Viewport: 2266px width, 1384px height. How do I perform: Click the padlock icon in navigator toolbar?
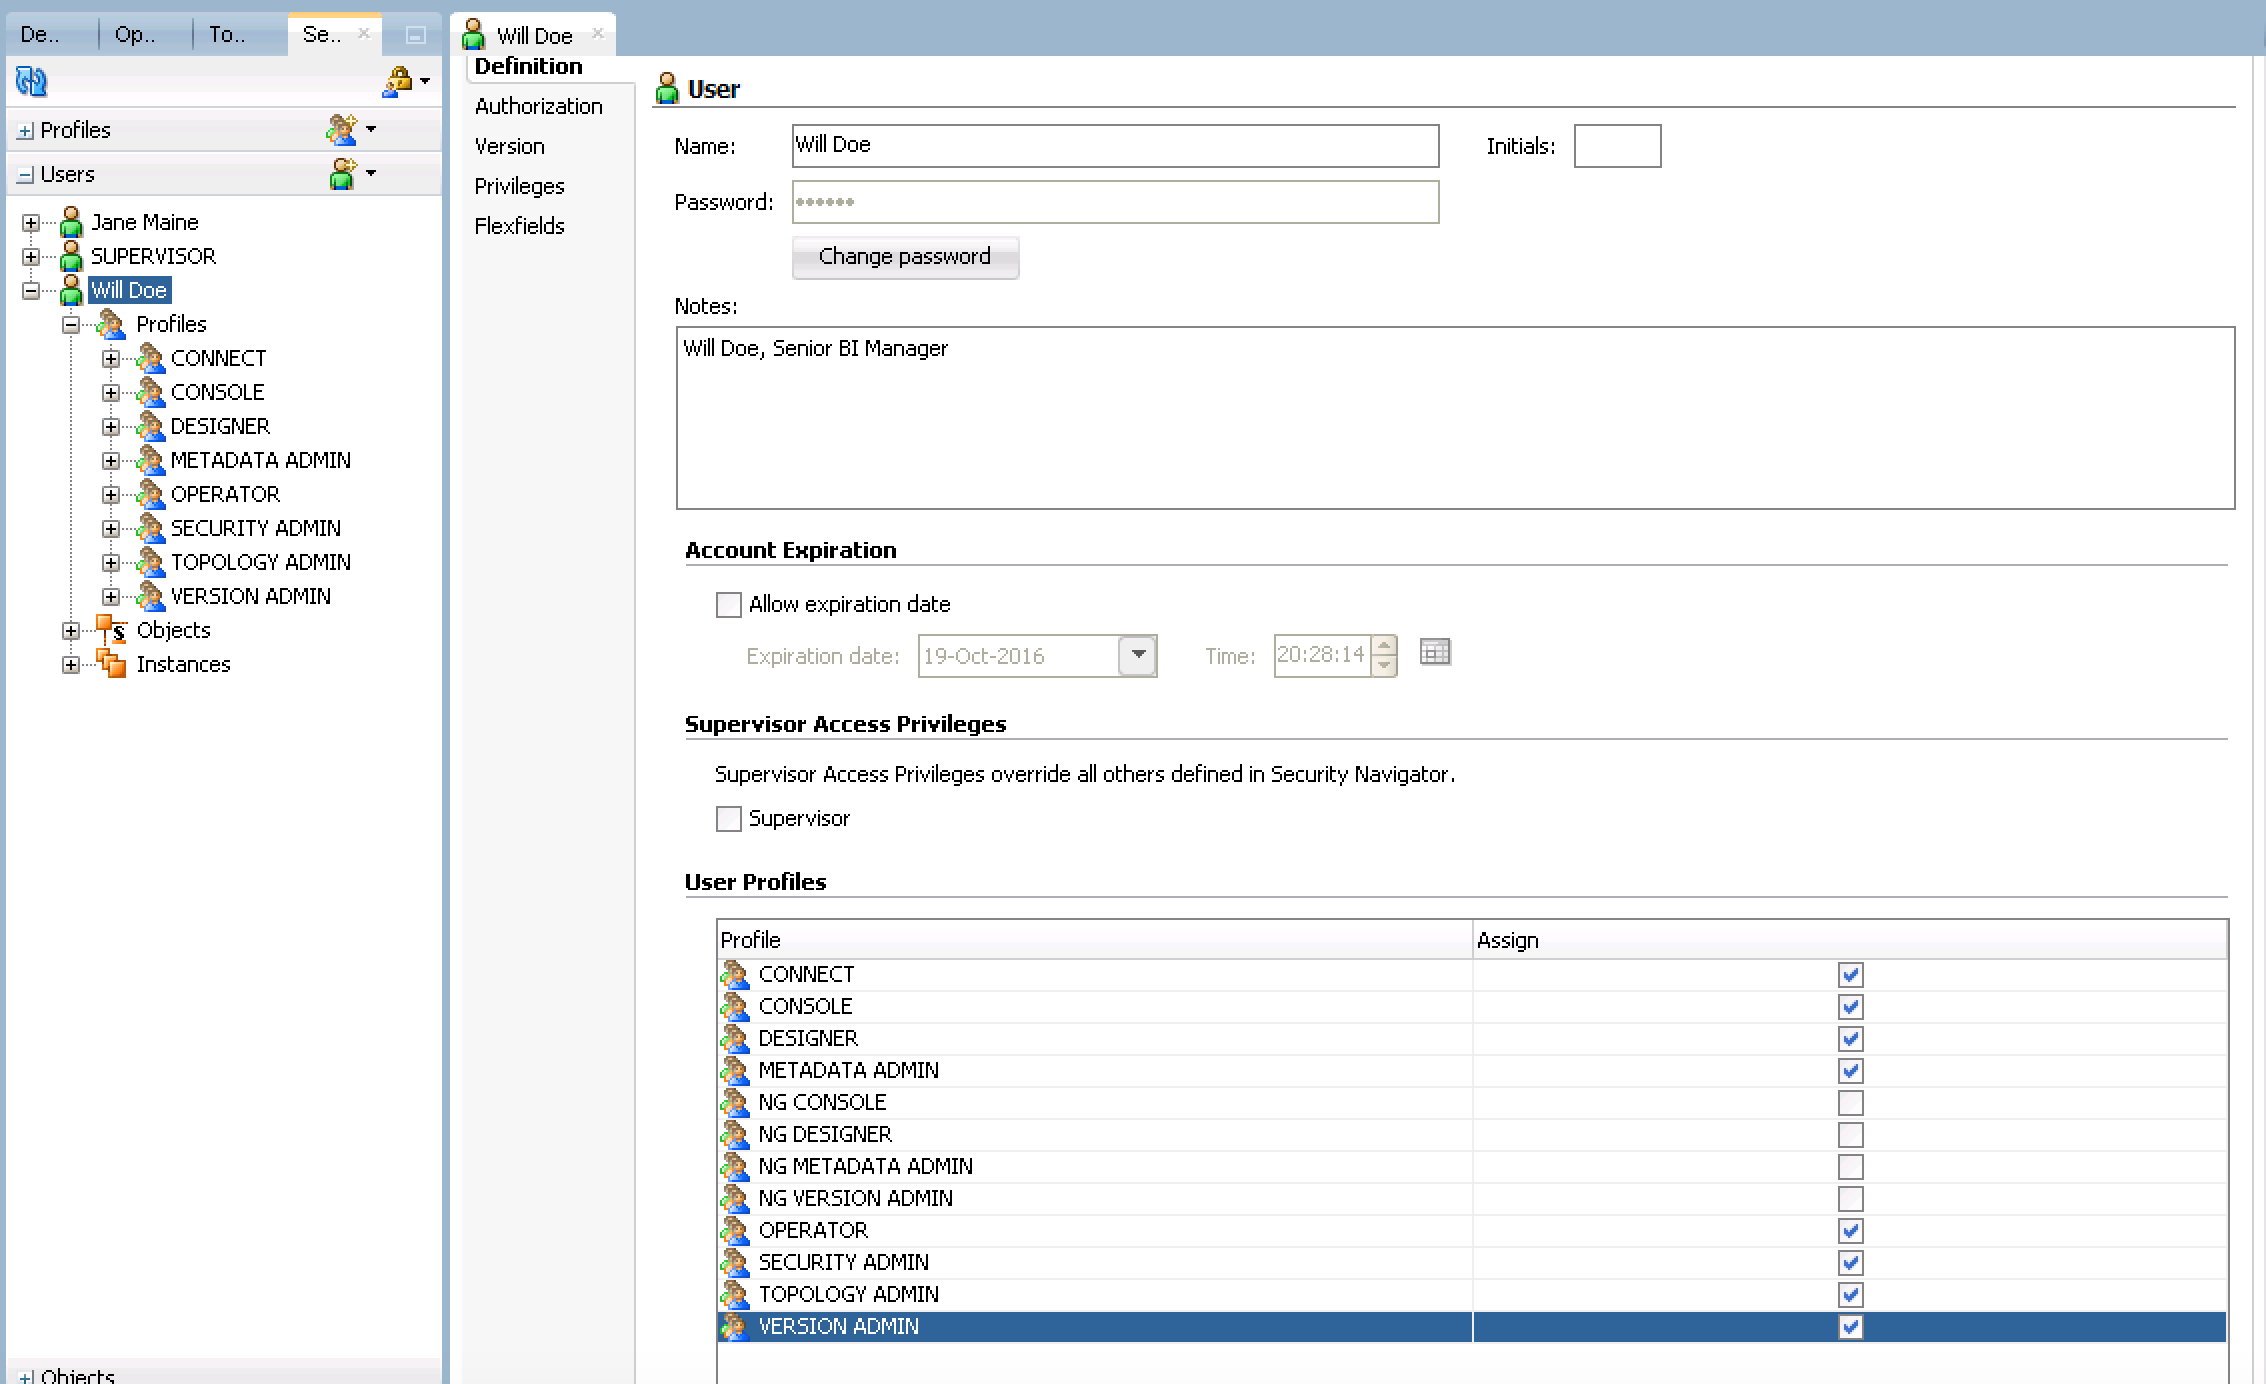pyautogui.click(x=398, y=82)
